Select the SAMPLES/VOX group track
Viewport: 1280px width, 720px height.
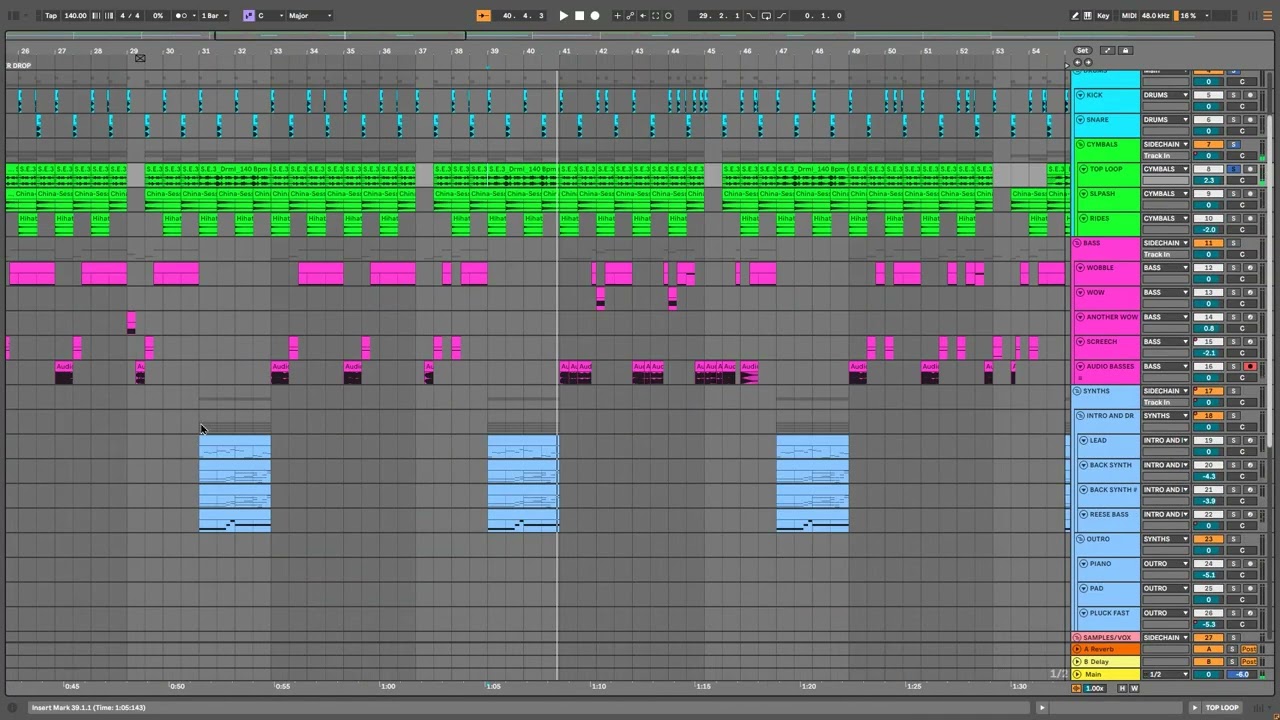[1105, 637]
